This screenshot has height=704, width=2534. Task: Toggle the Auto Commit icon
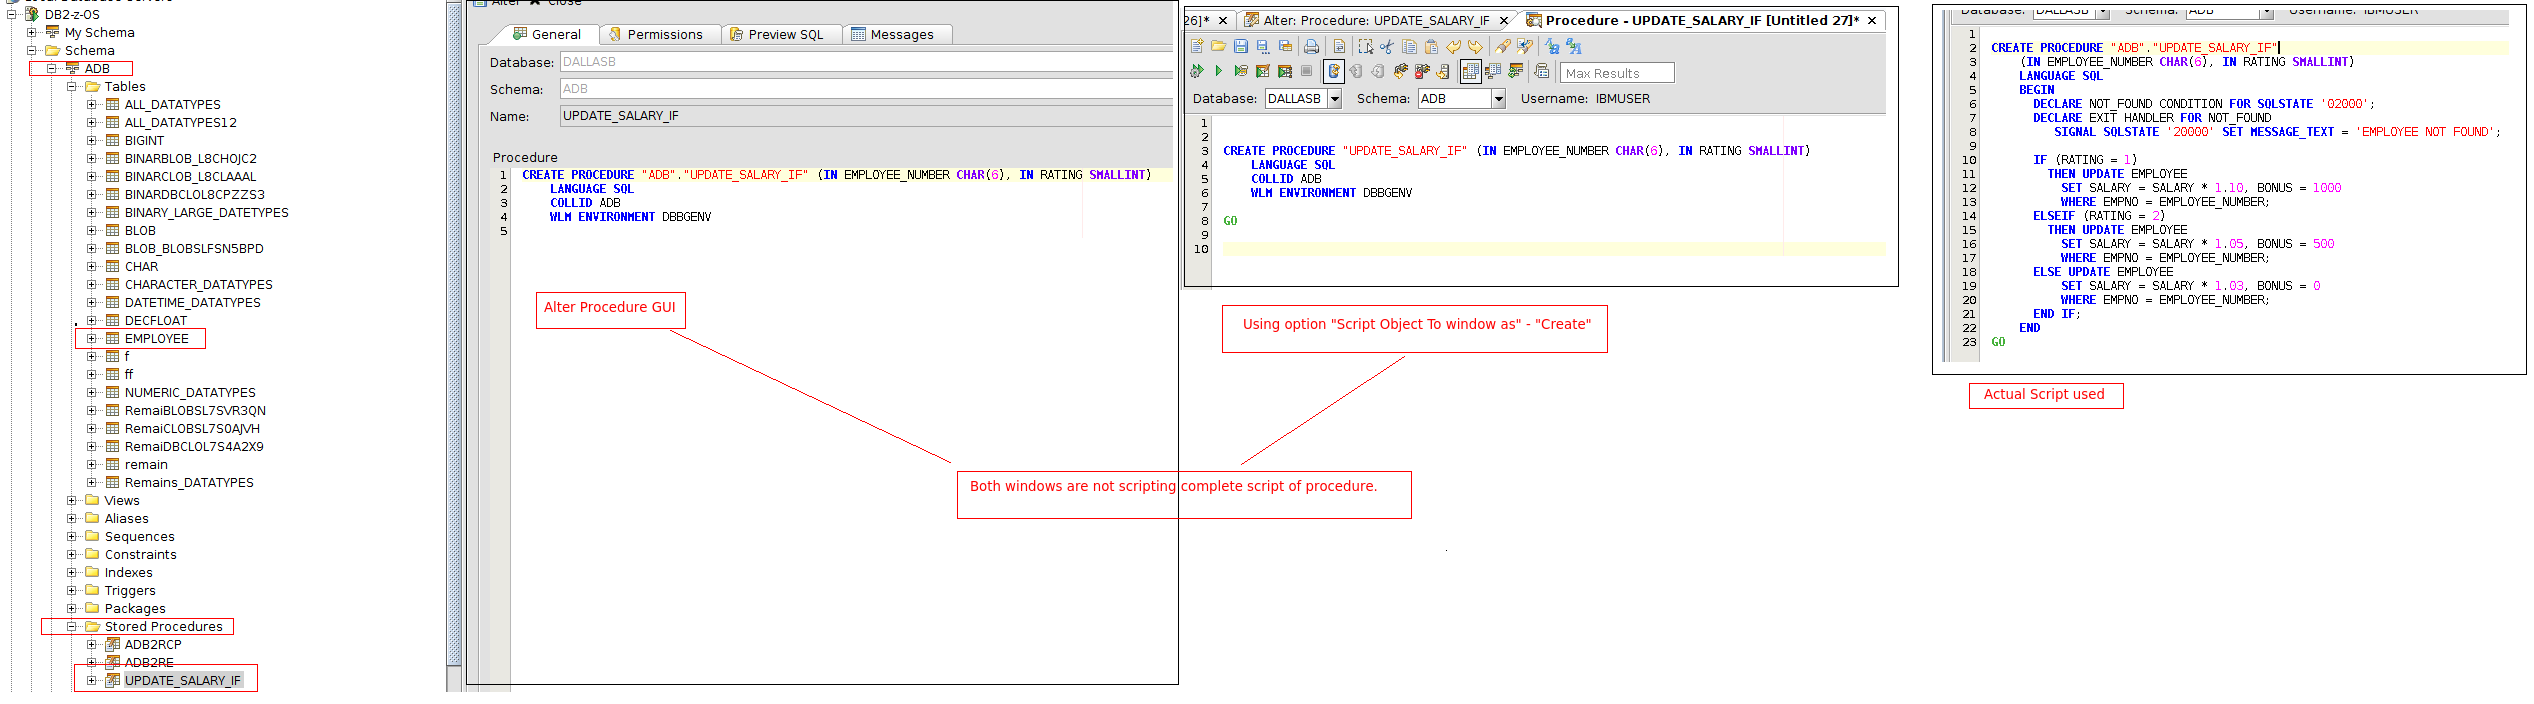pos(1334,71)
